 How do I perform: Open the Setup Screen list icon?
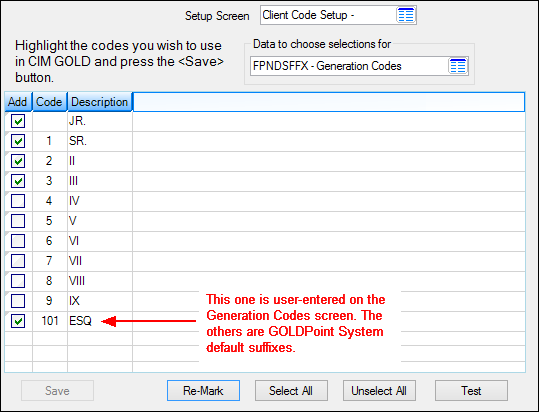point(406,15)
